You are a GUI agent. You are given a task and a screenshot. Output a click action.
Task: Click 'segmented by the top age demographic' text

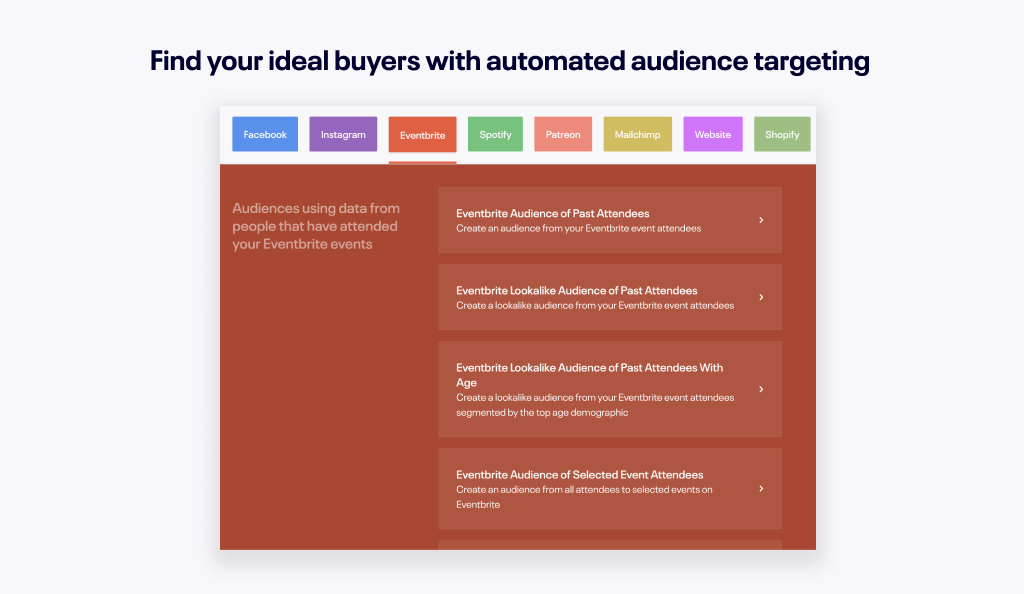pyautogui.click(x=542, y=413)
